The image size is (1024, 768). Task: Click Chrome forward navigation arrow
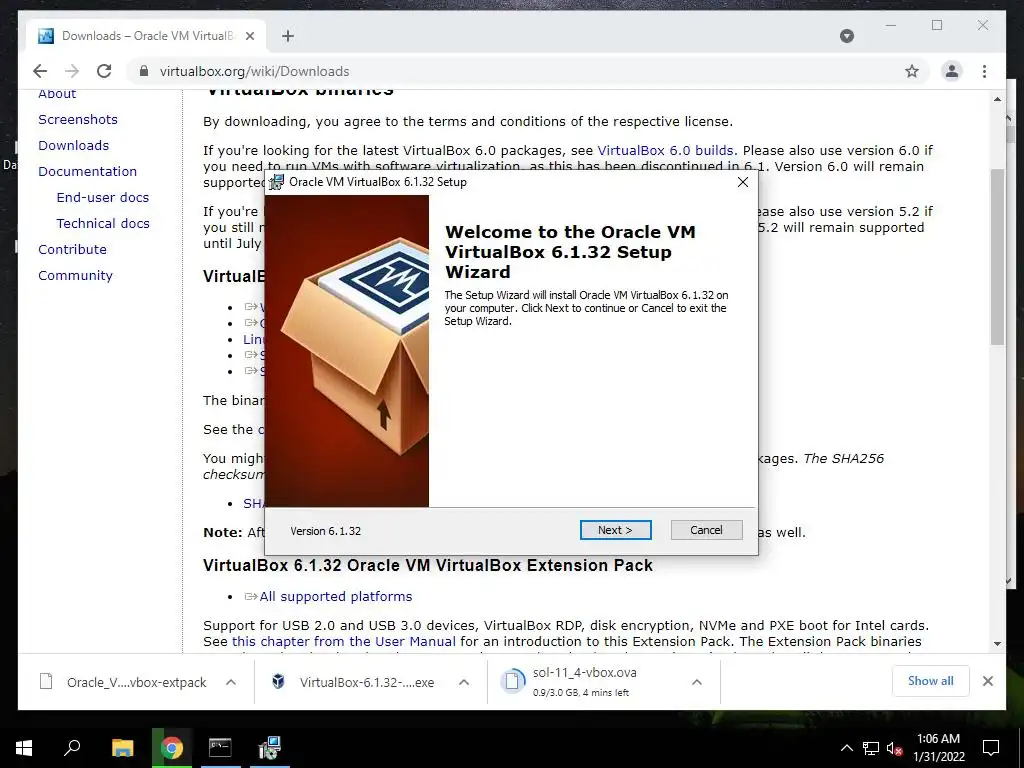(72, 71)
